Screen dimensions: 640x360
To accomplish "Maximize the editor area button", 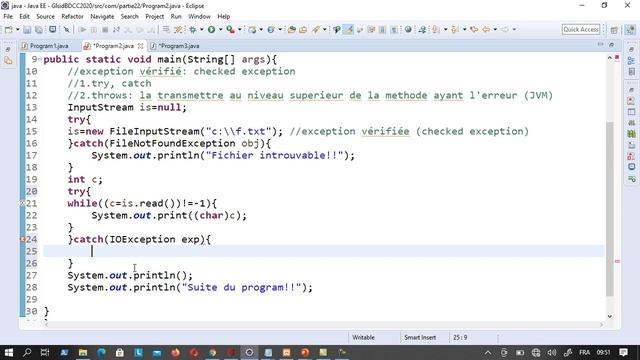I will click(611, 44).
